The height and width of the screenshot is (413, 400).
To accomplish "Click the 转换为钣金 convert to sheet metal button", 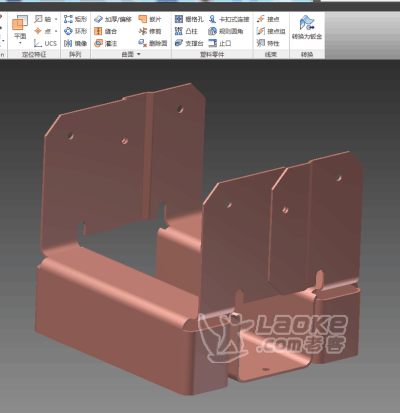I will (x=307, y=27).
